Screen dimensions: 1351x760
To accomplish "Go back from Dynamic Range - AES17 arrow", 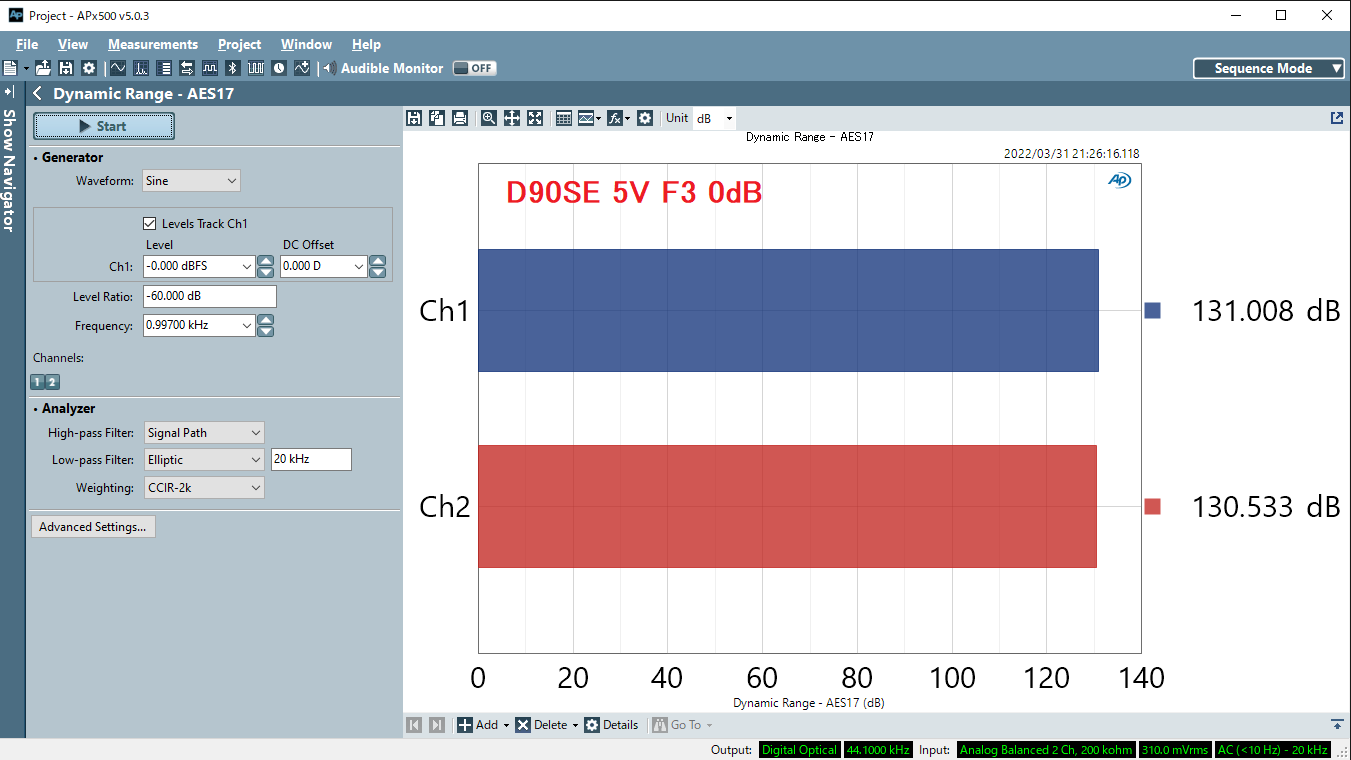I will click(37, 93).
